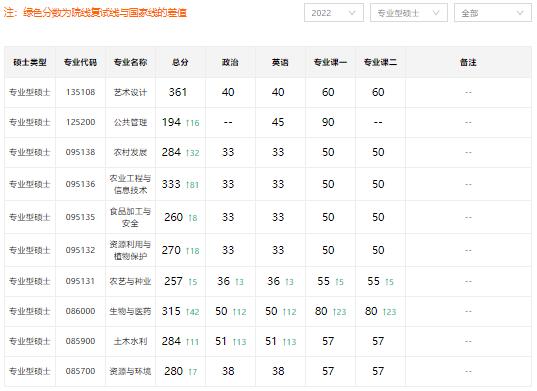Image resolution: width=537 pixels, height=391 pixels.
Task: Click the green ↑42 indicator next to 315
Action: tap(192, 312)
